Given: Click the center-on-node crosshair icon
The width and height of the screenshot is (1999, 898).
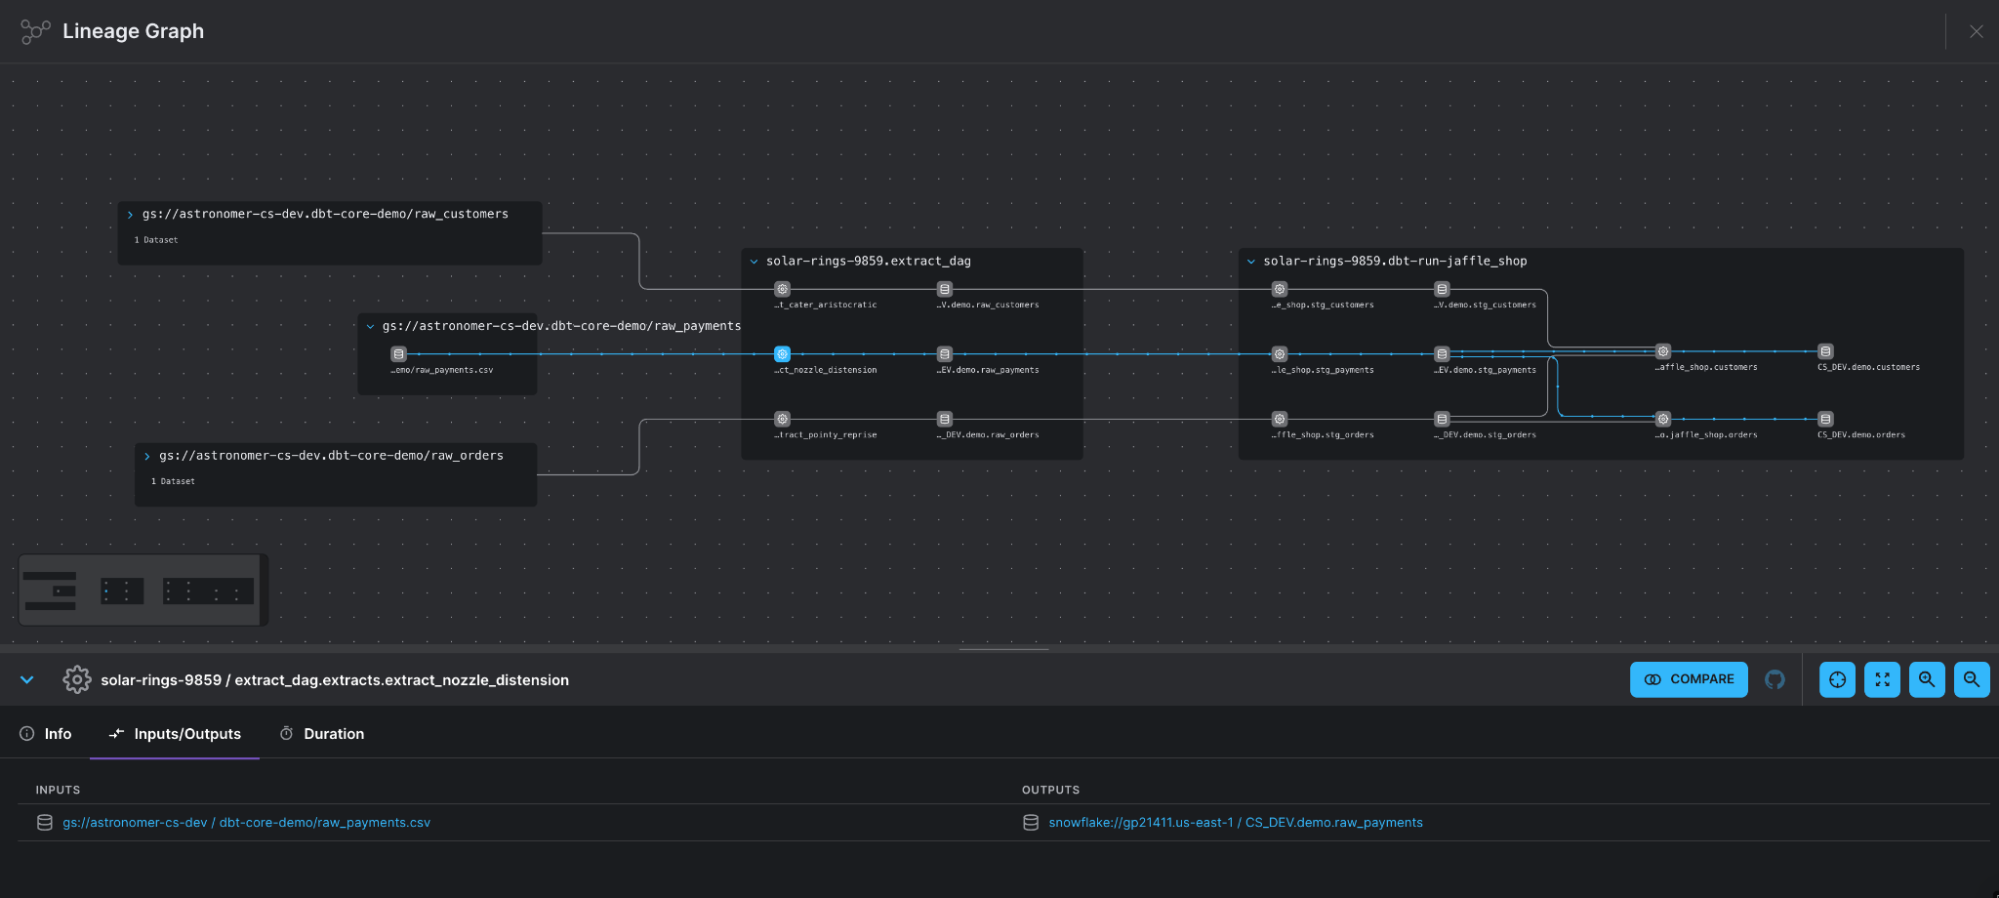Looking at the screenshot, I should pyautogui.click(x=1837, y=680).
